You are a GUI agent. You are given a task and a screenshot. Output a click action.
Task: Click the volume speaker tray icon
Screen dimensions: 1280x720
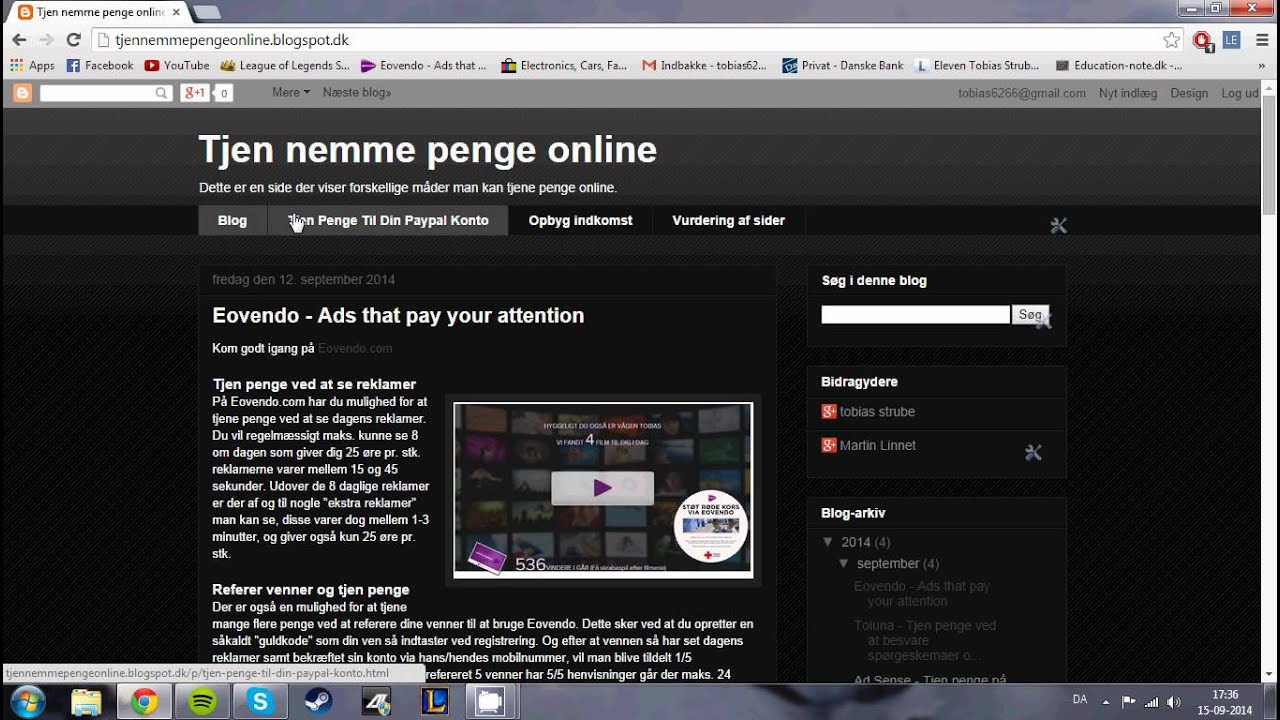[1174, 702]
